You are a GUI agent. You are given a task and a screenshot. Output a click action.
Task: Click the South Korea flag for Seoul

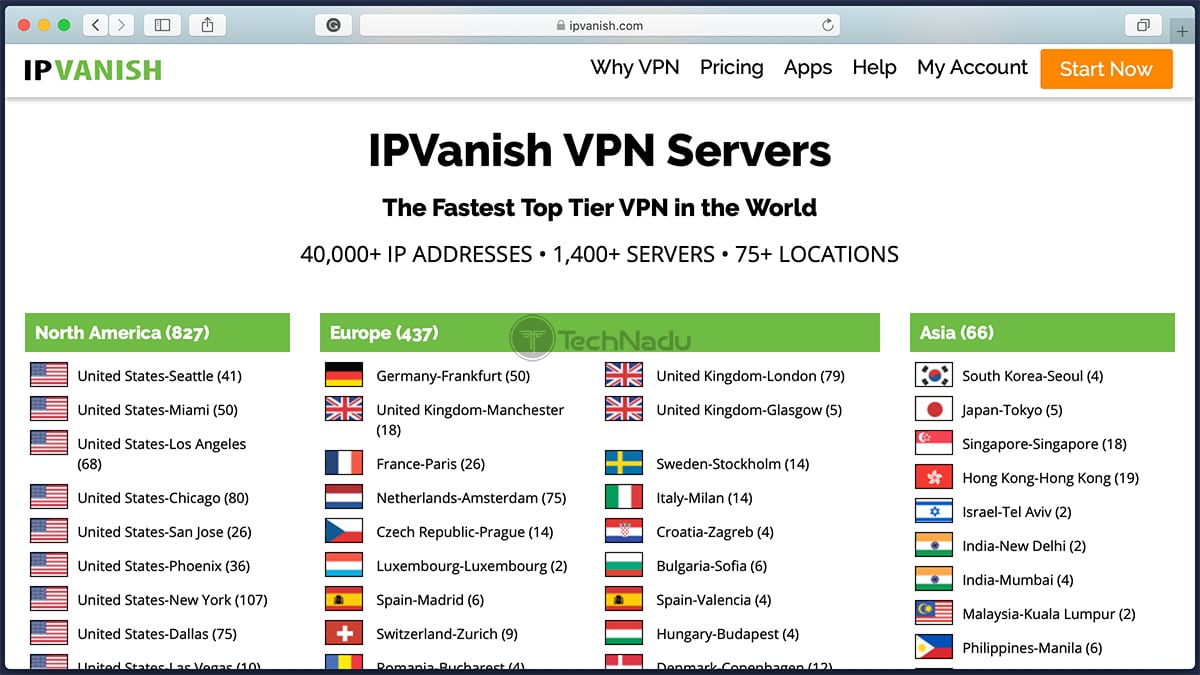(x=934, y=376)
